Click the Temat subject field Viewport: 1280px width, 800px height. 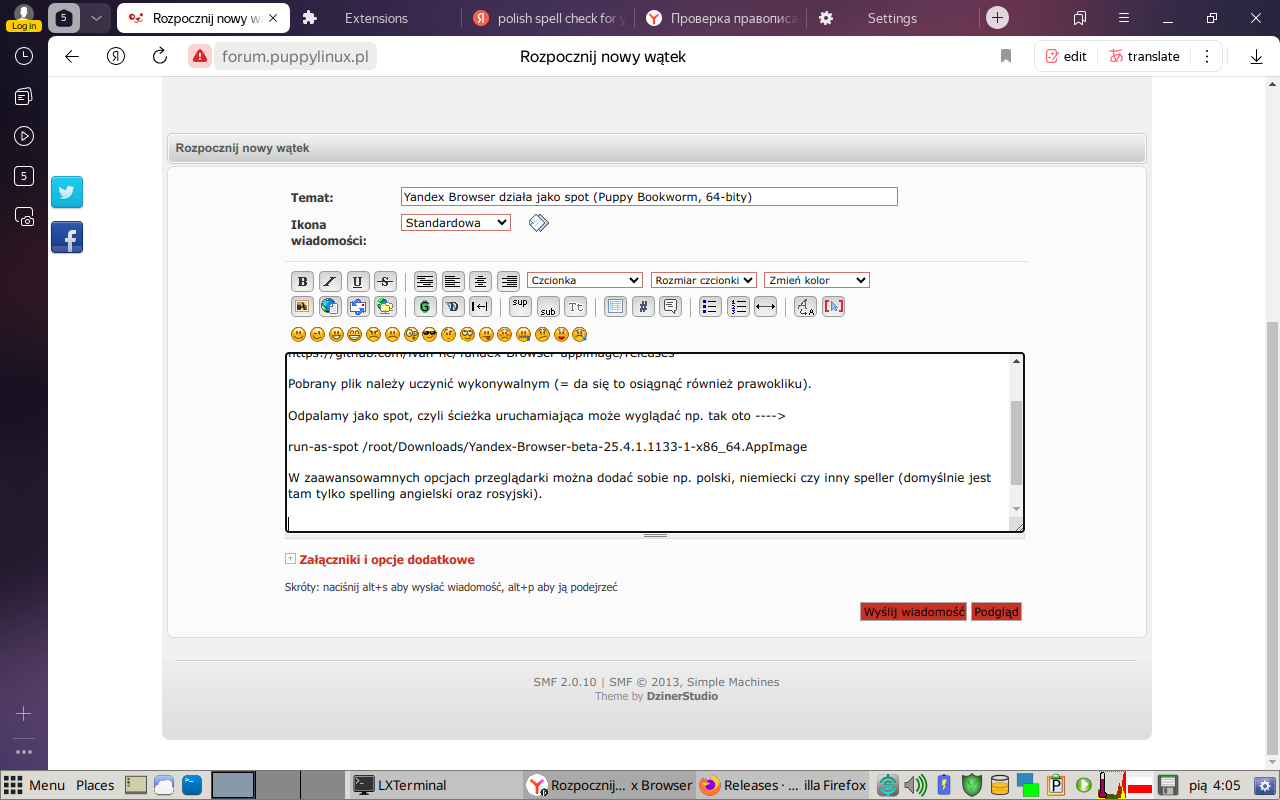coord(649,197)
